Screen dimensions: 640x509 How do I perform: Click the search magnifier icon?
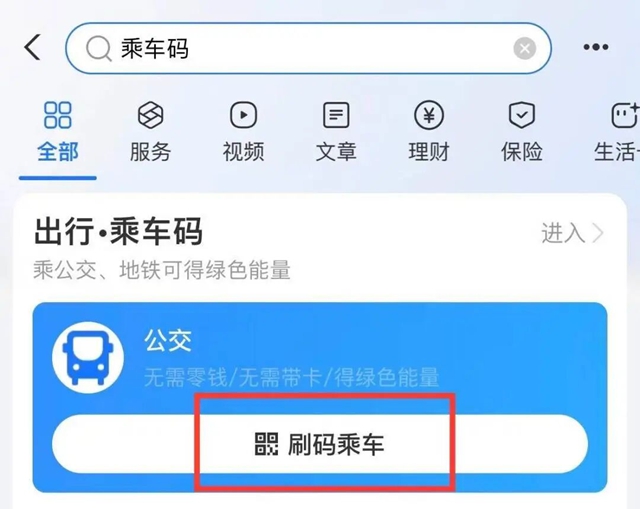click(x=98, y=48)
